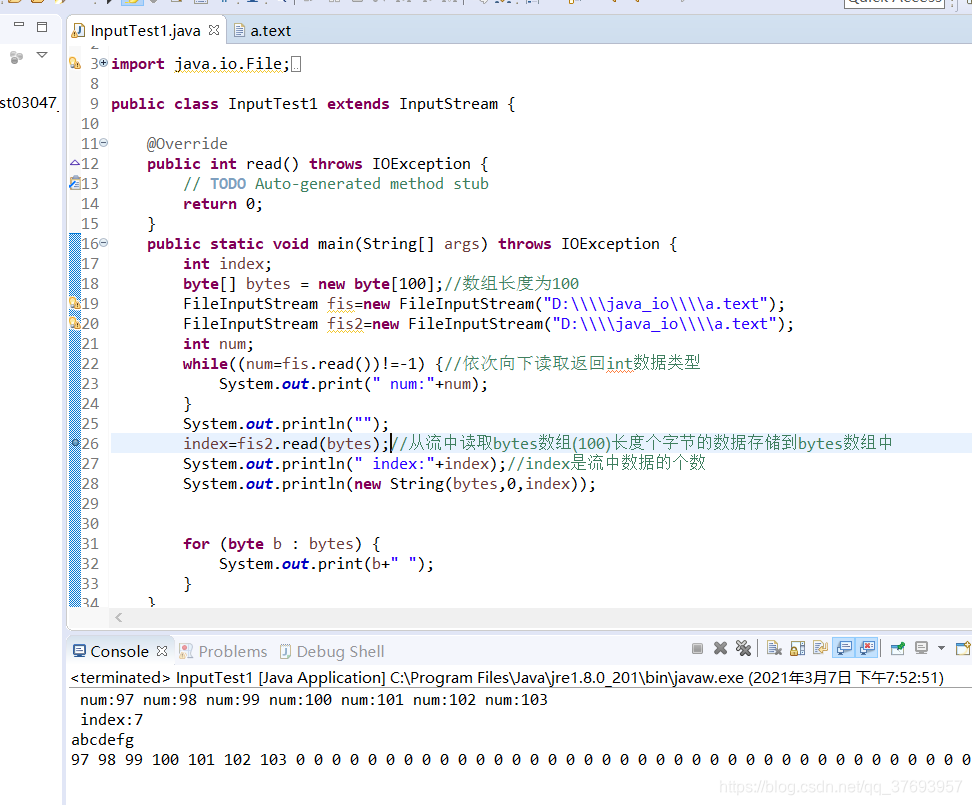Image resolution: width=972 pixels, height=805 pixels.
Task: Open Display Selected Console dropdown arrow
Action: [941, 649]
